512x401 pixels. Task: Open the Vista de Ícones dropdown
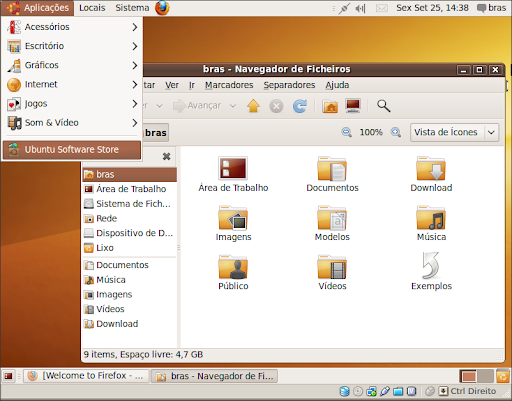(454, 132)
